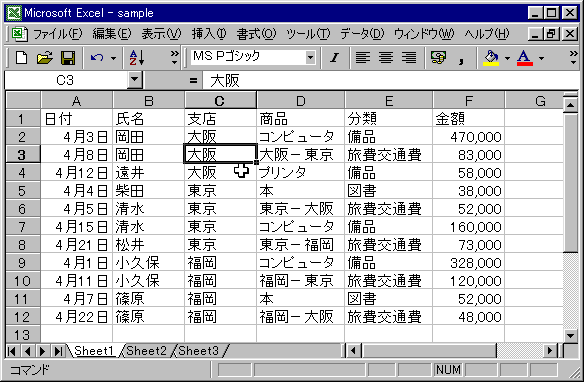Select cell プリンタ
Image resolution: width=584 pixels, height=382 pixels.
click(x=301, y=173)
